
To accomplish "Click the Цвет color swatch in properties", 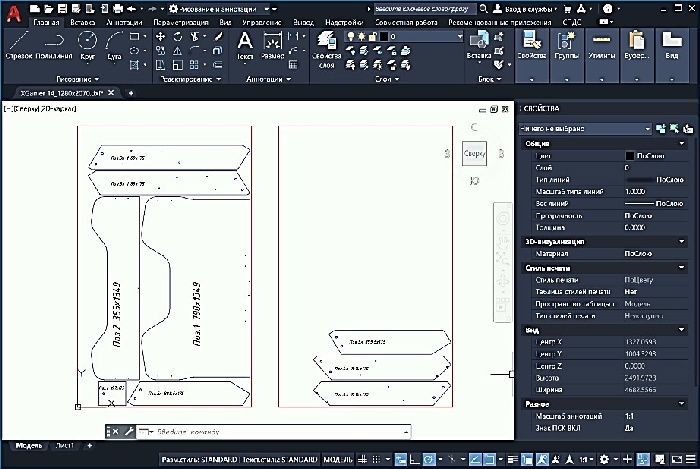I will [630, 156].
